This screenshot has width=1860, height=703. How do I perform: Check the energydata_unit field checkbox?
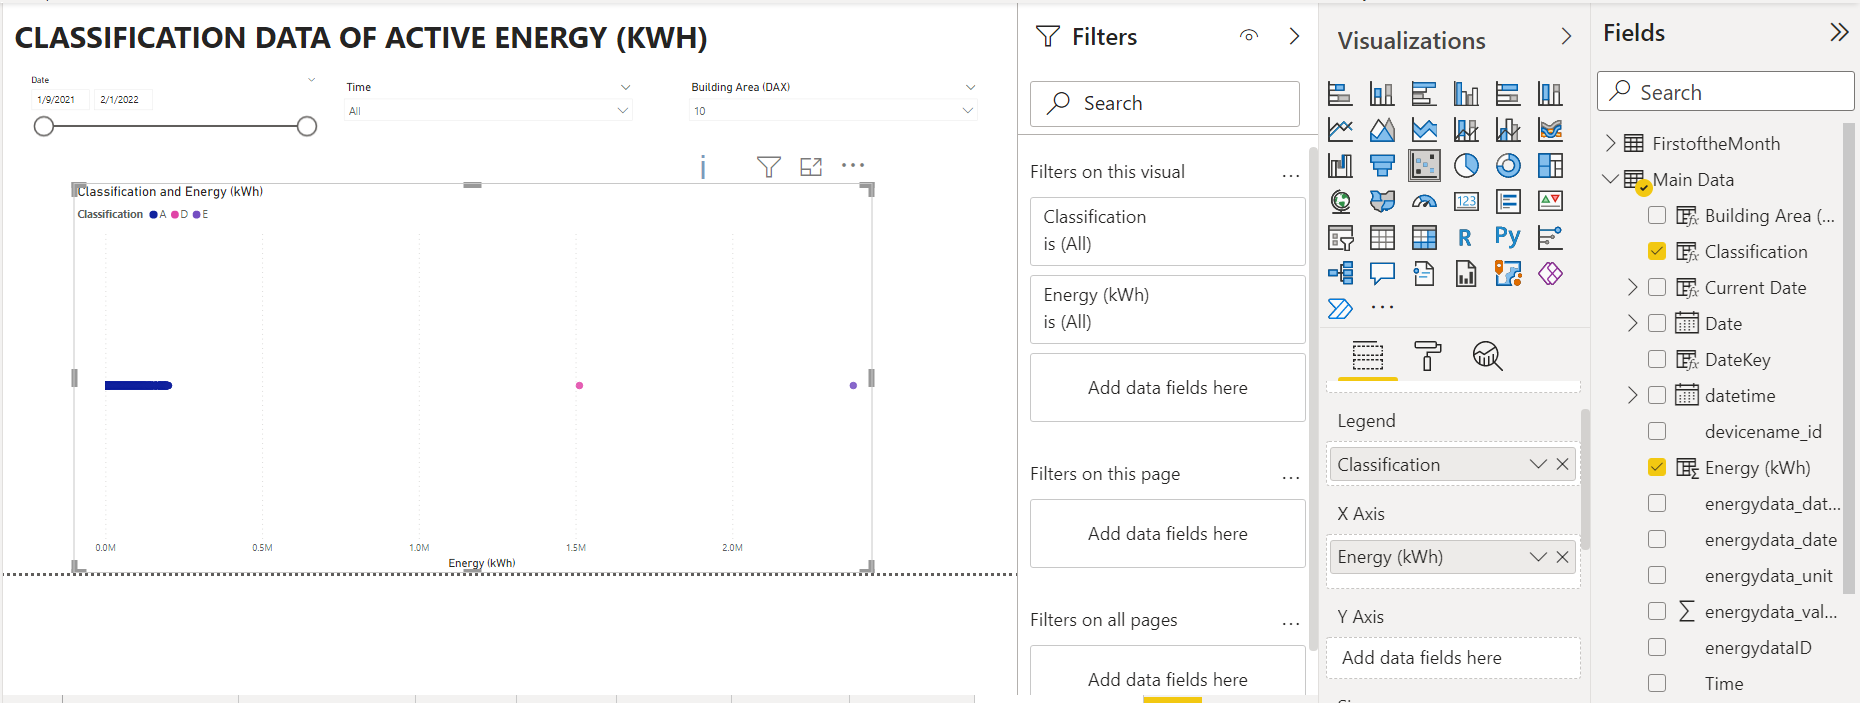1657,575
